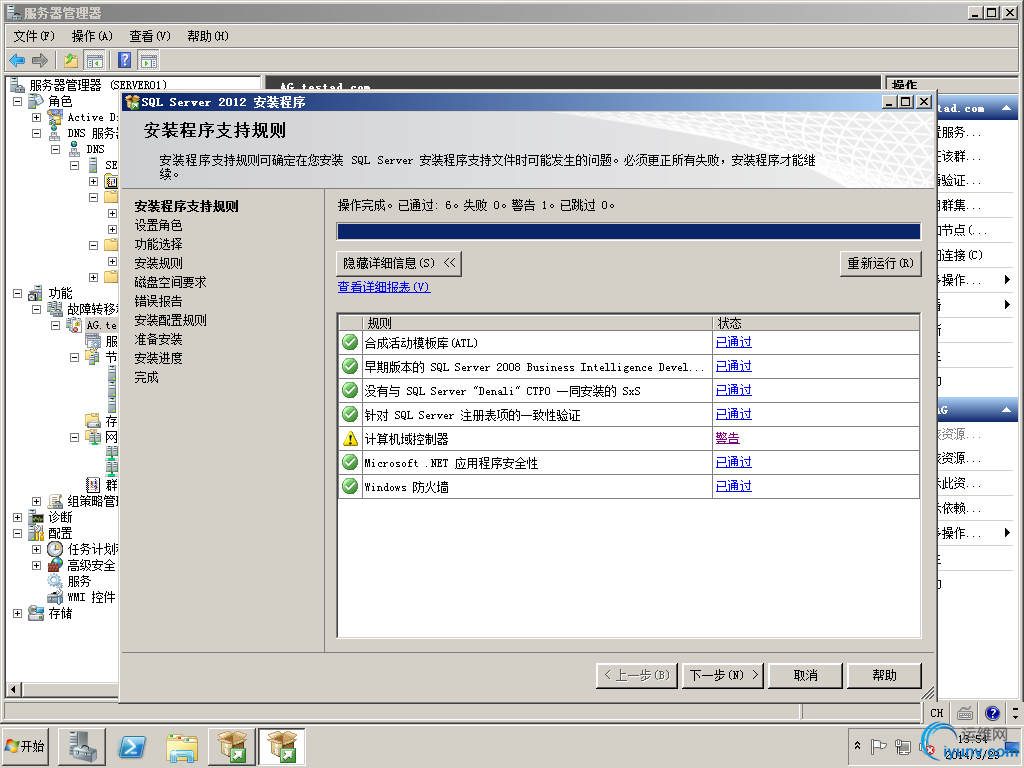Open 已通过 link for 合成活动模板库(ATL)
This screenshot has height=768, width=1024.
(x=733, y=342)
